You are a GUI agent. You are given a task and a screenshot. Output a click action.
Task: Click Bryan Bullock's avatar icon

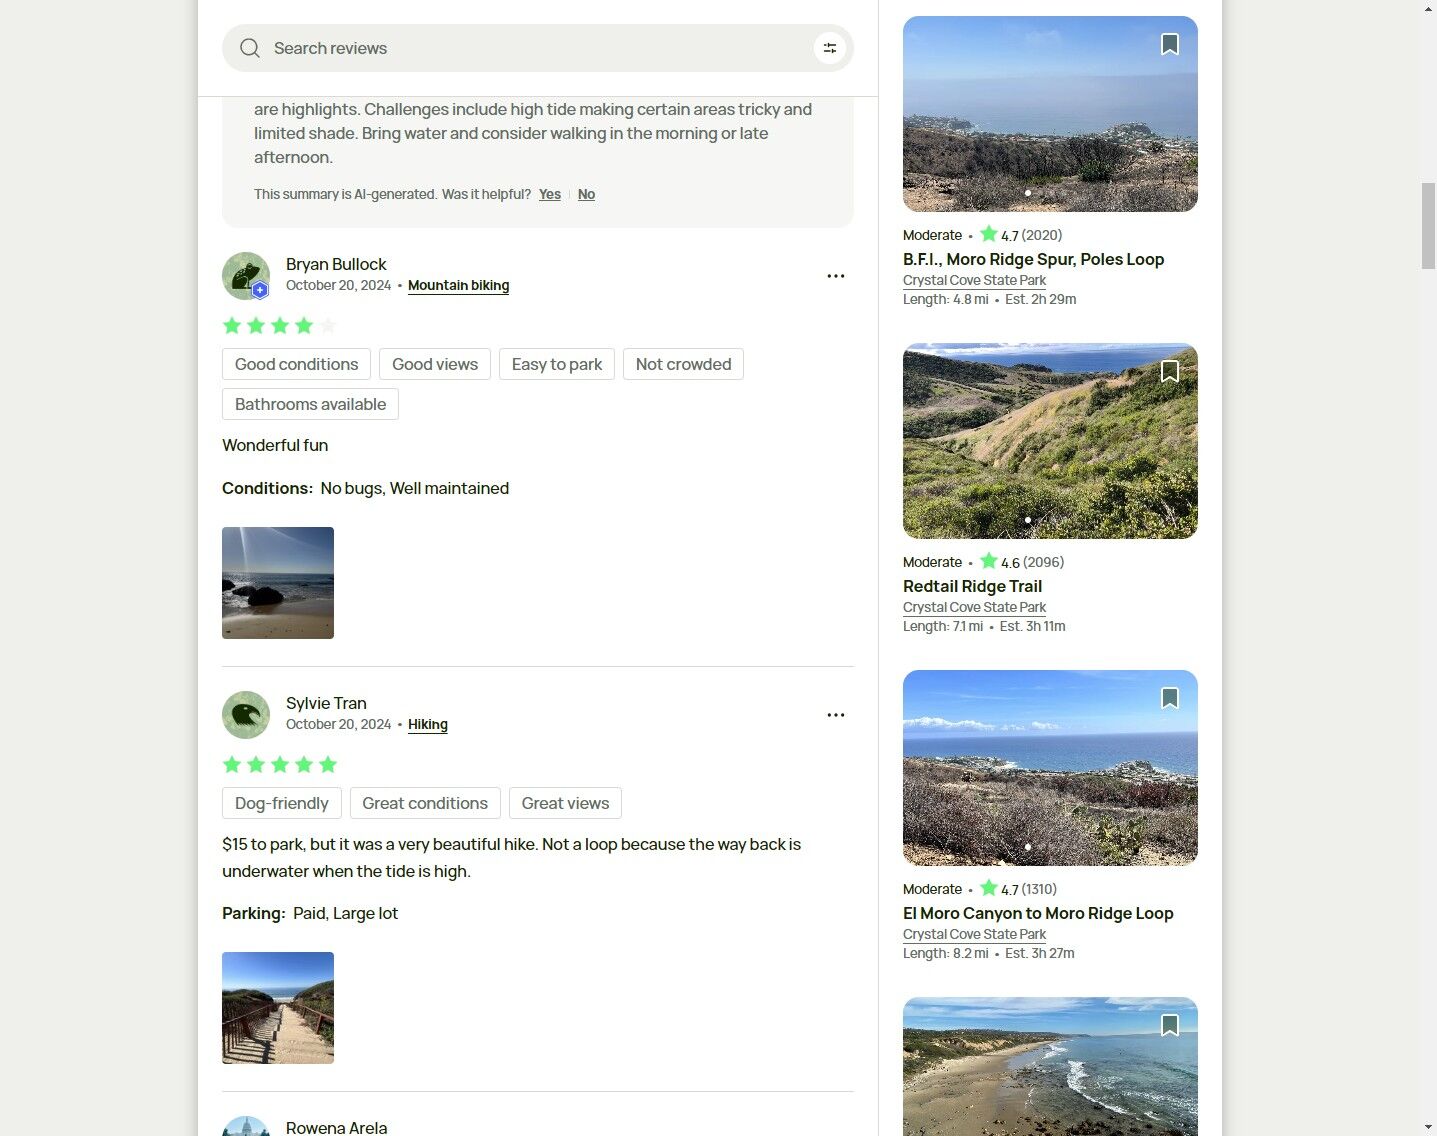point(246,276)
